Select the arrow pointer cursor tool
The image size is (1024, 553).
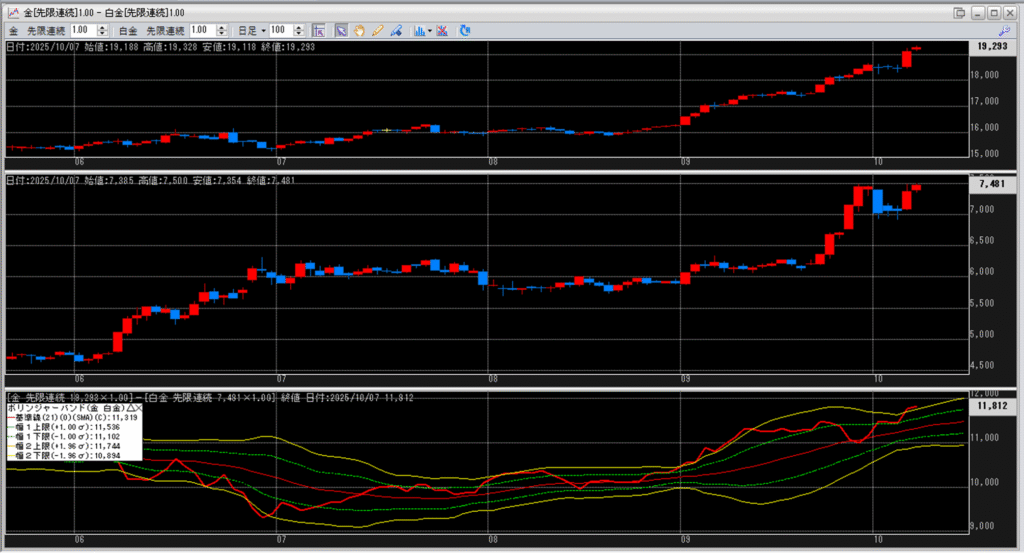click(x=340, y=31)
